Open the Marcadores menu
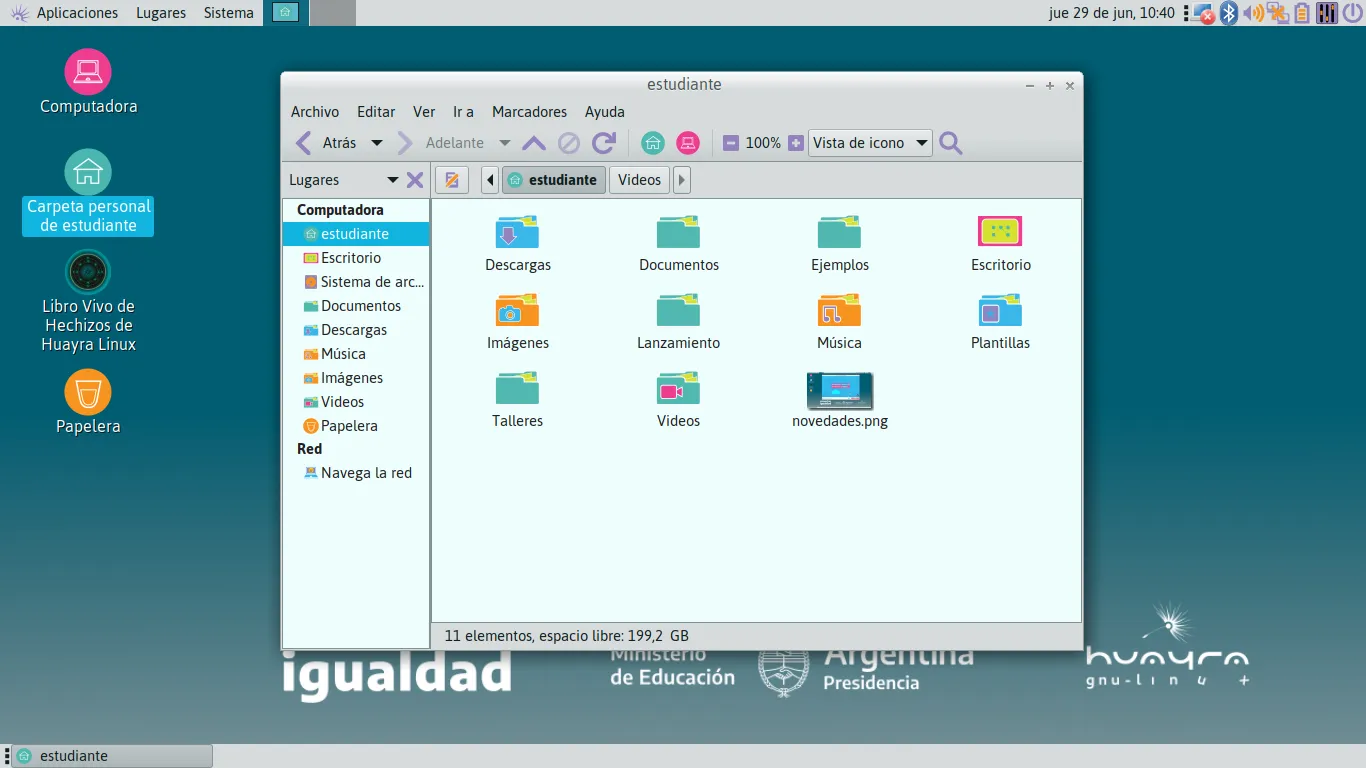Image resolution: width=1366 pixels, height=768 pixels. tap(529, 111)
